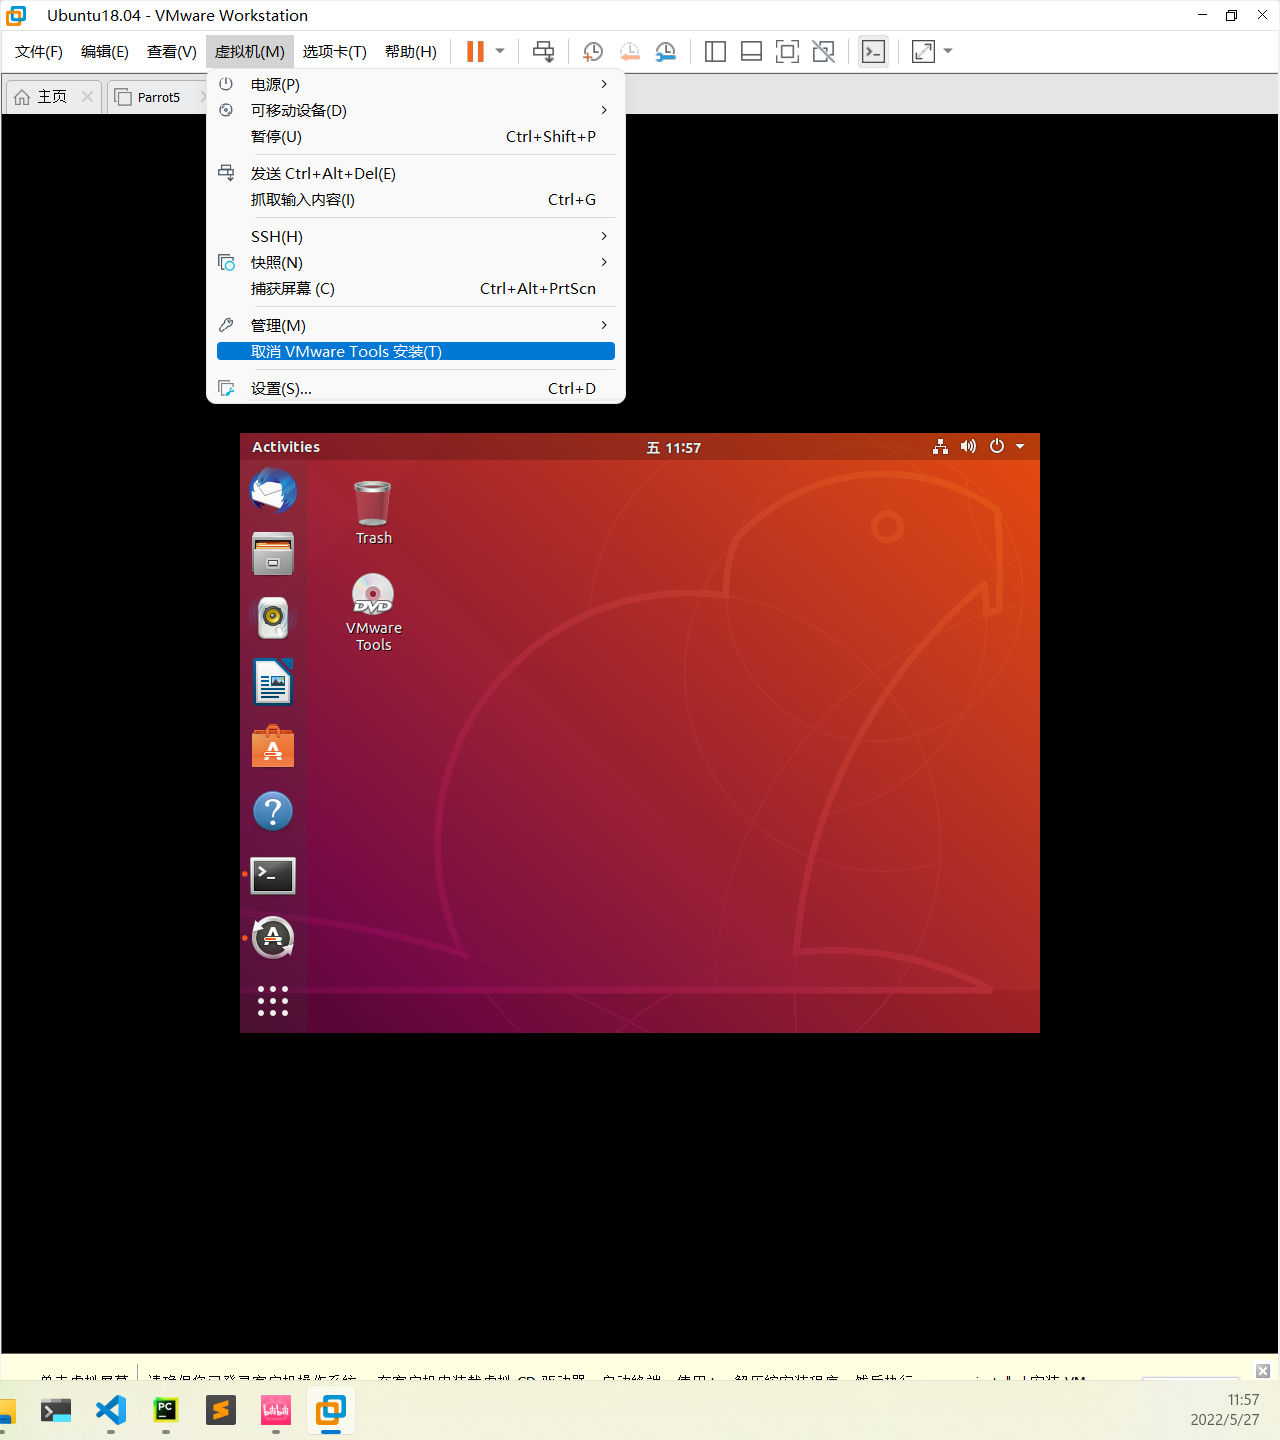
Task: Open Thunderbird from the Ubuntu dock
Action: tap(273, 491)
